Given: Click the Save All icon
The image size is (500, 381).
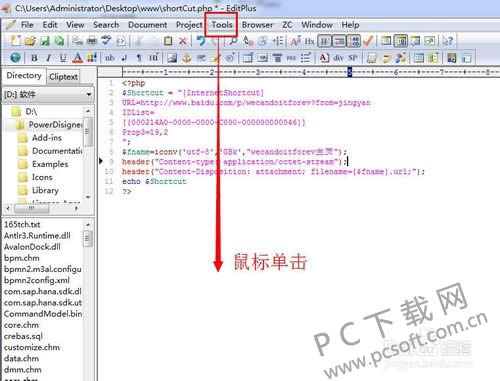Looking at the screenshot, I should point(59,41).
